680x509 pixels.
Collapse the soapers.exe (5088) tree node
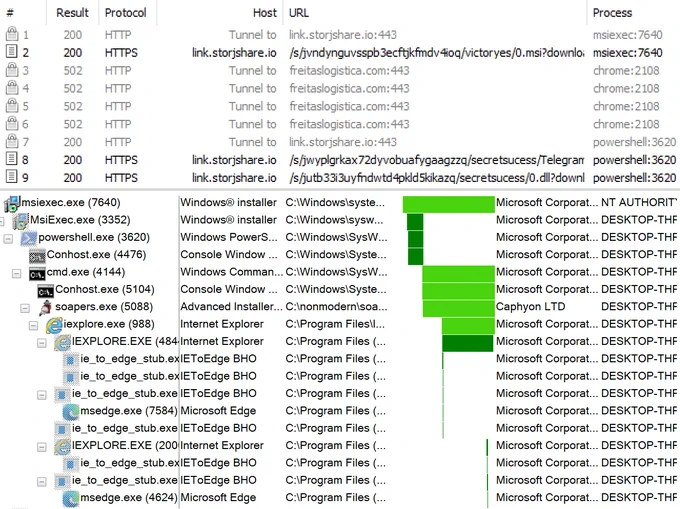(x=25, y=308)
